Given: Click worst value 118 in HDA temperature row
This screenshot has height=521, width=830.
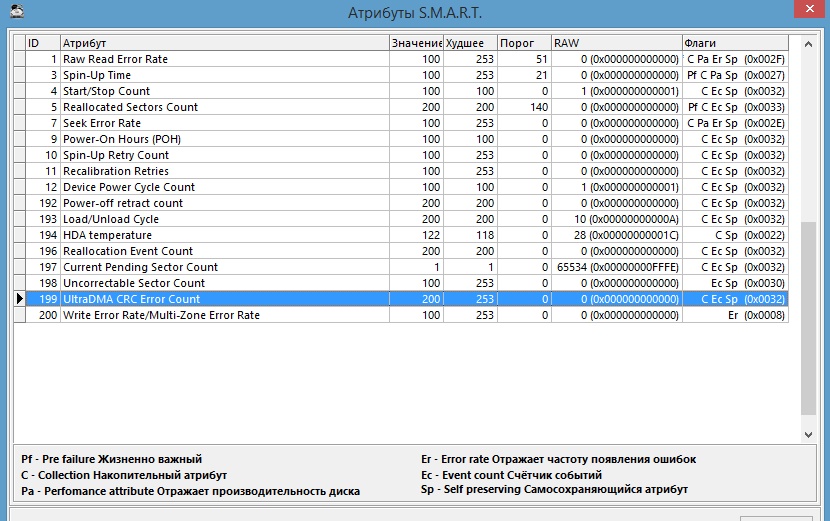Looking at the screenshot, I should pos(485,235).
